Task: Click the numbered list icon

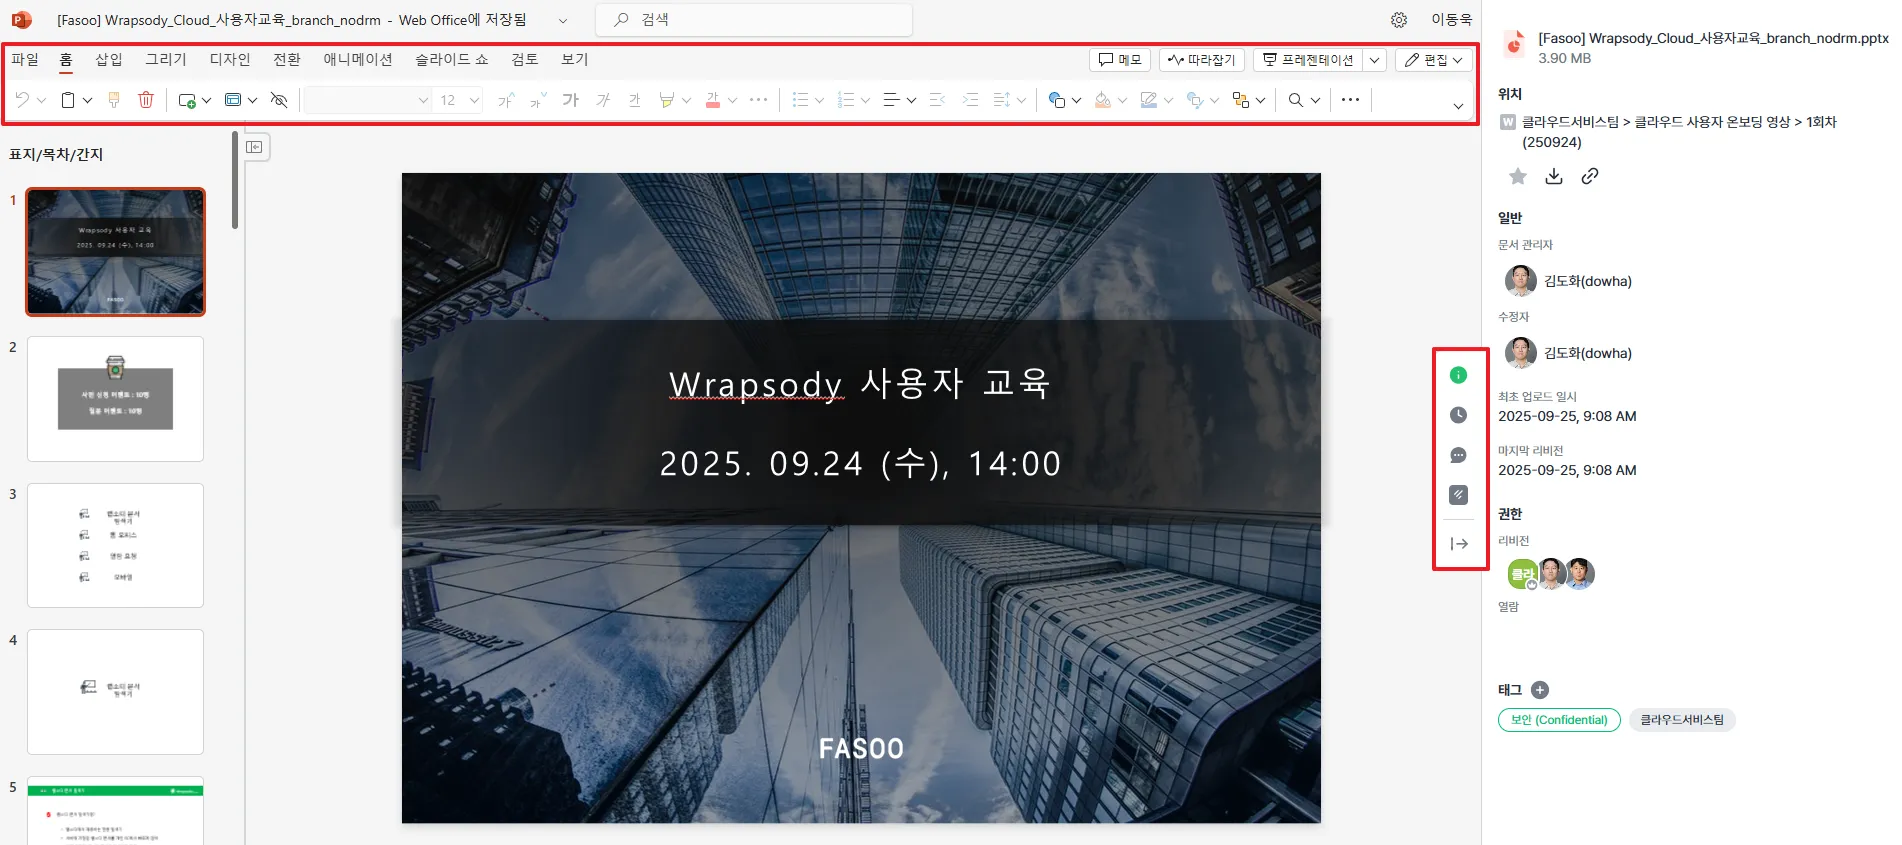Action: coord(846,100)
